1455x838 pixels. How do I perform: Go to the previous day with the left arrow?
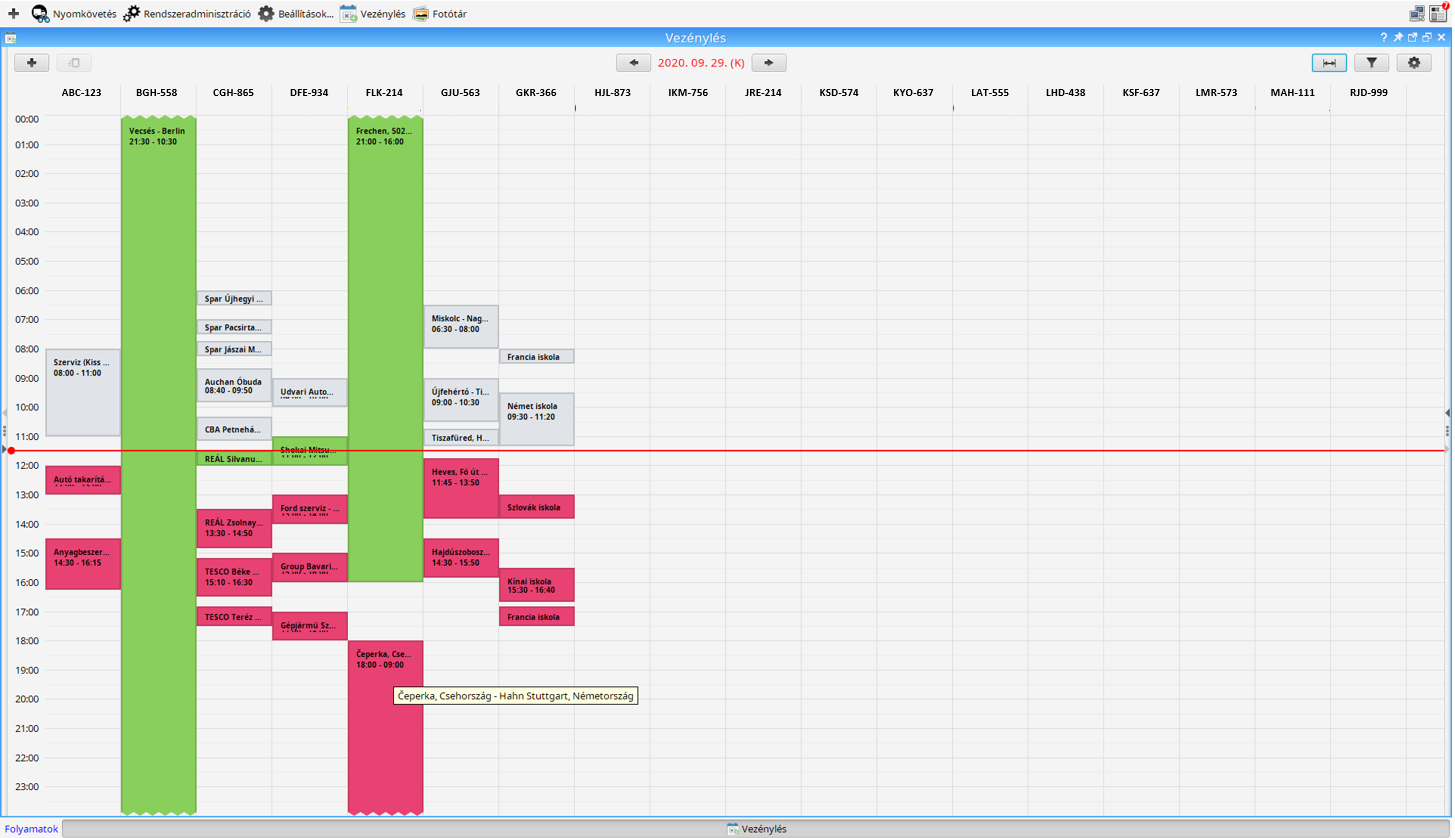(633, 63)
